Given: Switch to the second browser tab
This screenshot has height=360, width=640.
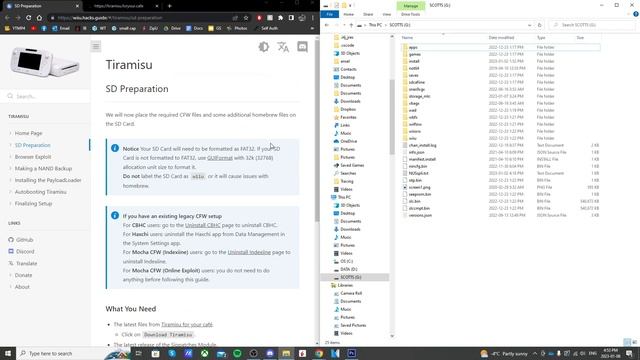Looking at the screenshot, I should coord(121,6).
